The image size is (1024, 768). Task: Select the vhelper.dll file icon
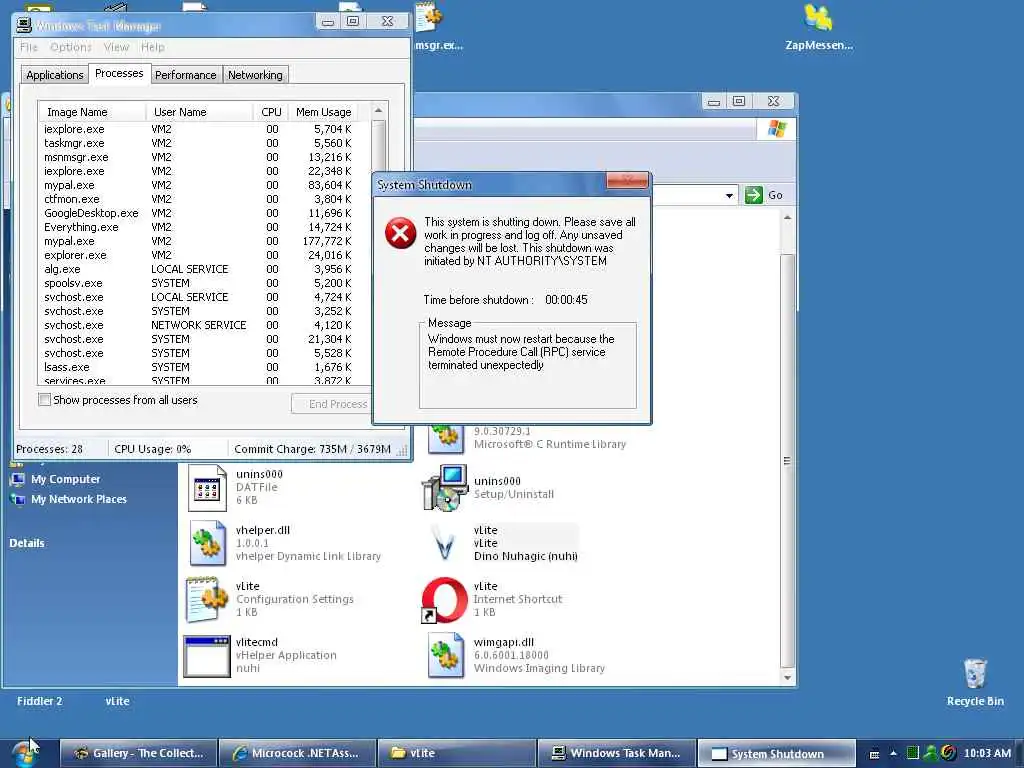point(207,543)
